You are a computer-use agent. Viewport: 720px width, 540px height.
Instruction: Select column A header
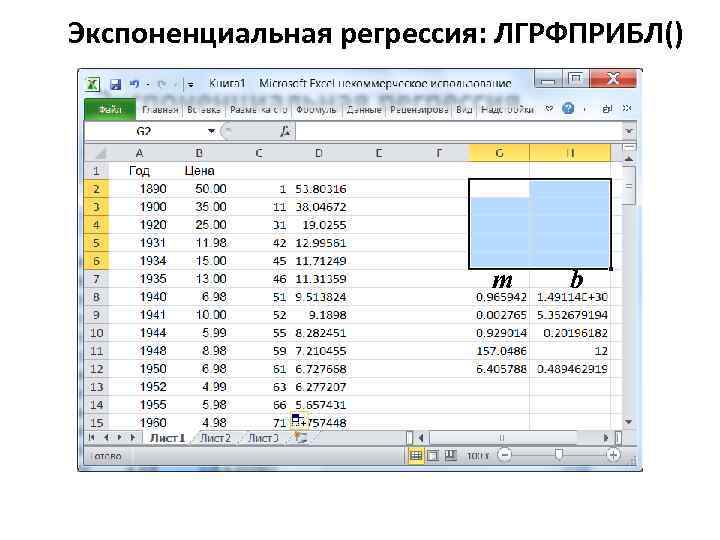(140, 153)
